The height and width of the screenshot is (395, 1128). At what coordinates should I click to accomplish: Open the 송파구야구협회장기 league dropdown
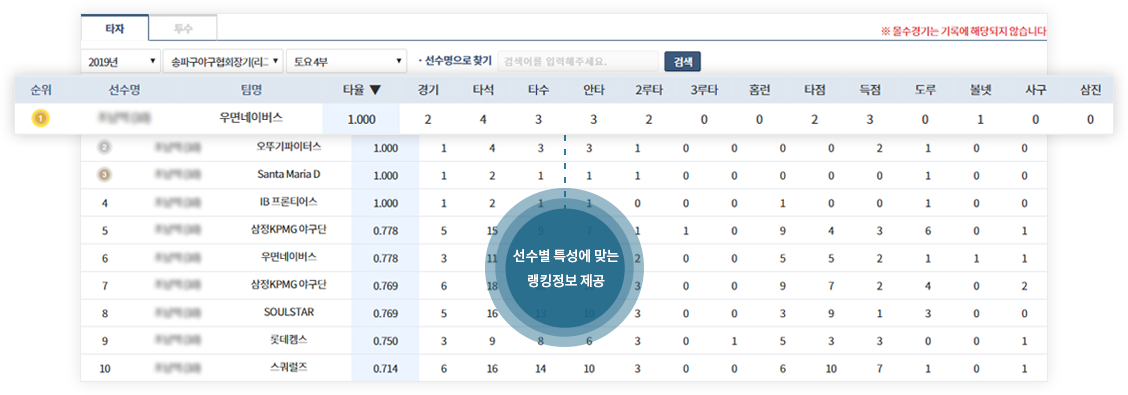223,61
